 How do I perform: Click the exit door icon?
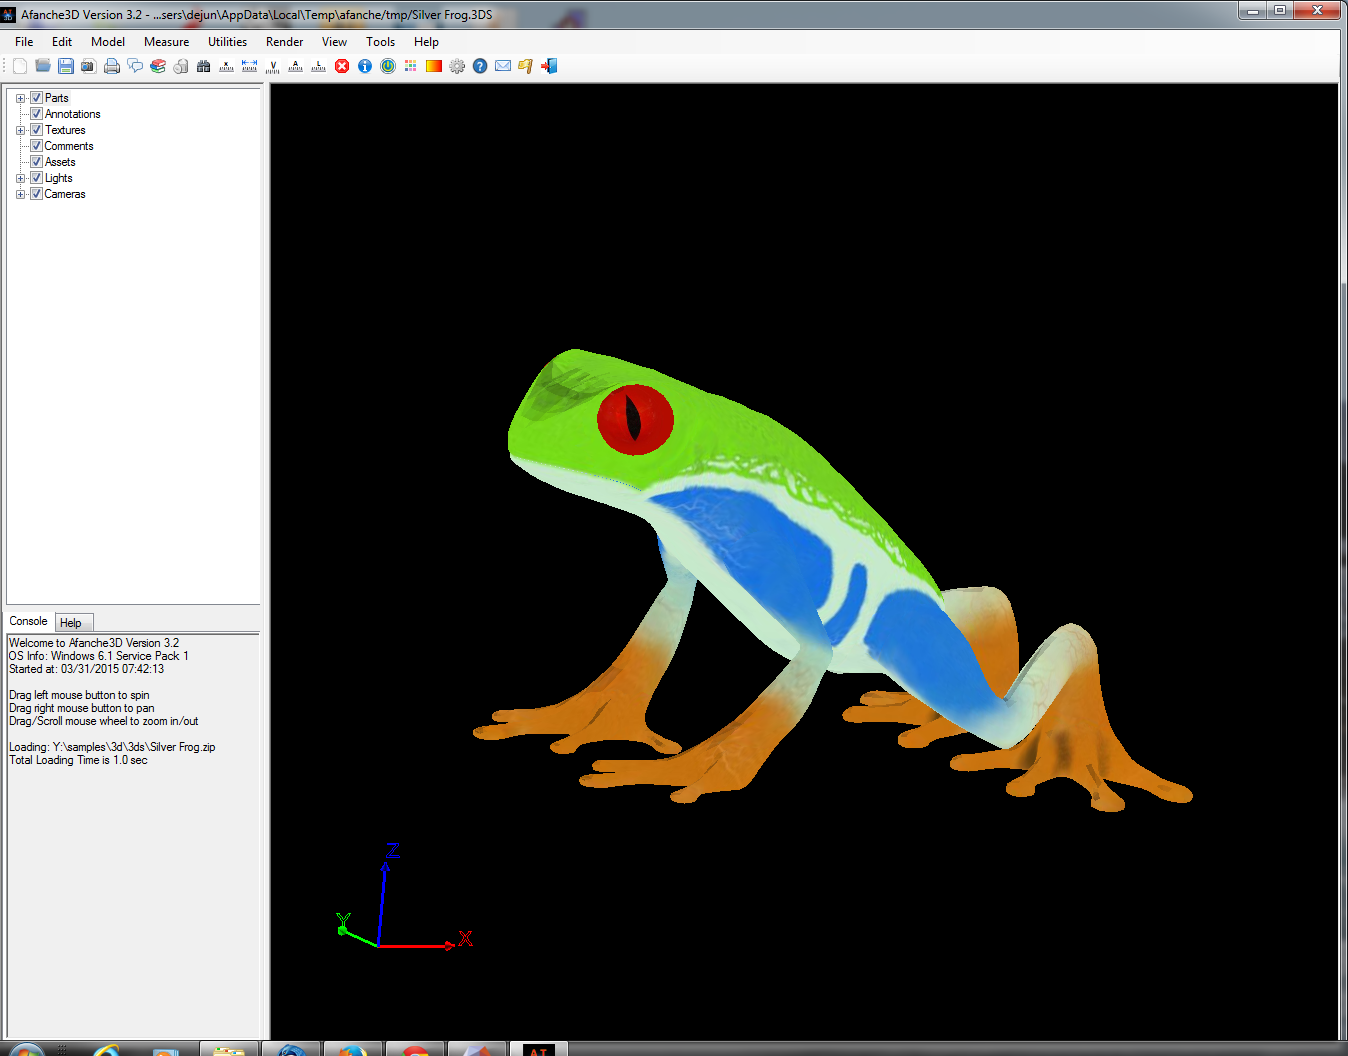point(549,66)
